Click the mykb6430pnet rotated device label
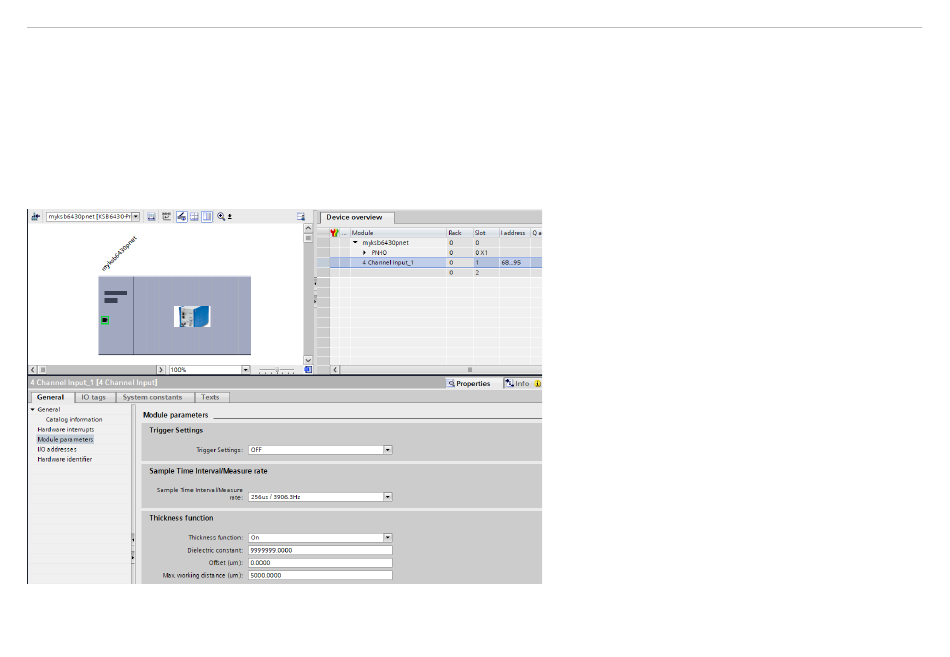The height and width of the screenshot is (657, 950). (119, 253)
